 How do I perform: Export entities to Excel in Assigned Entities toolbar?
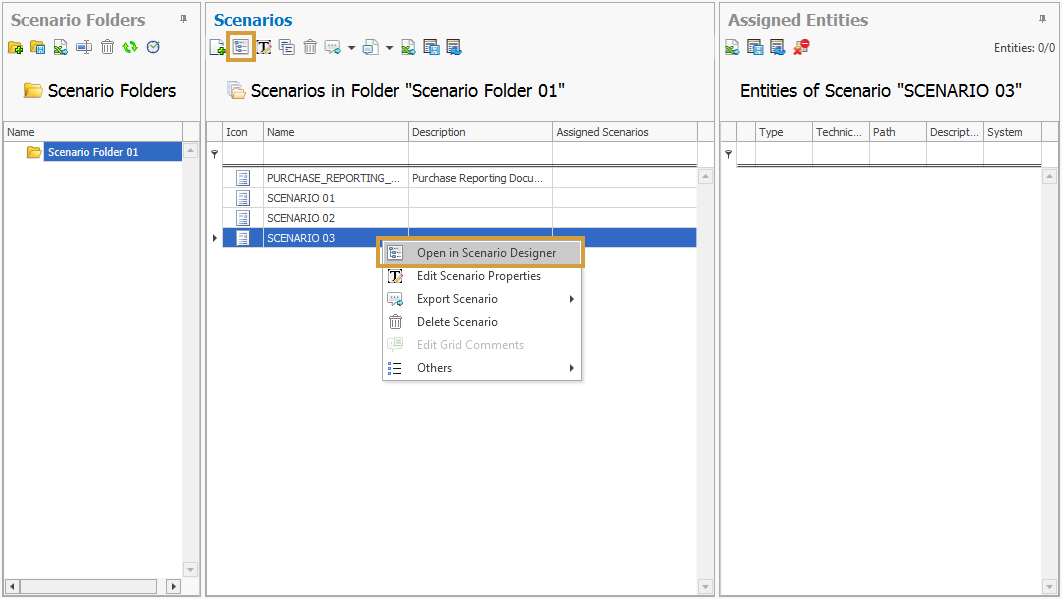732,47
